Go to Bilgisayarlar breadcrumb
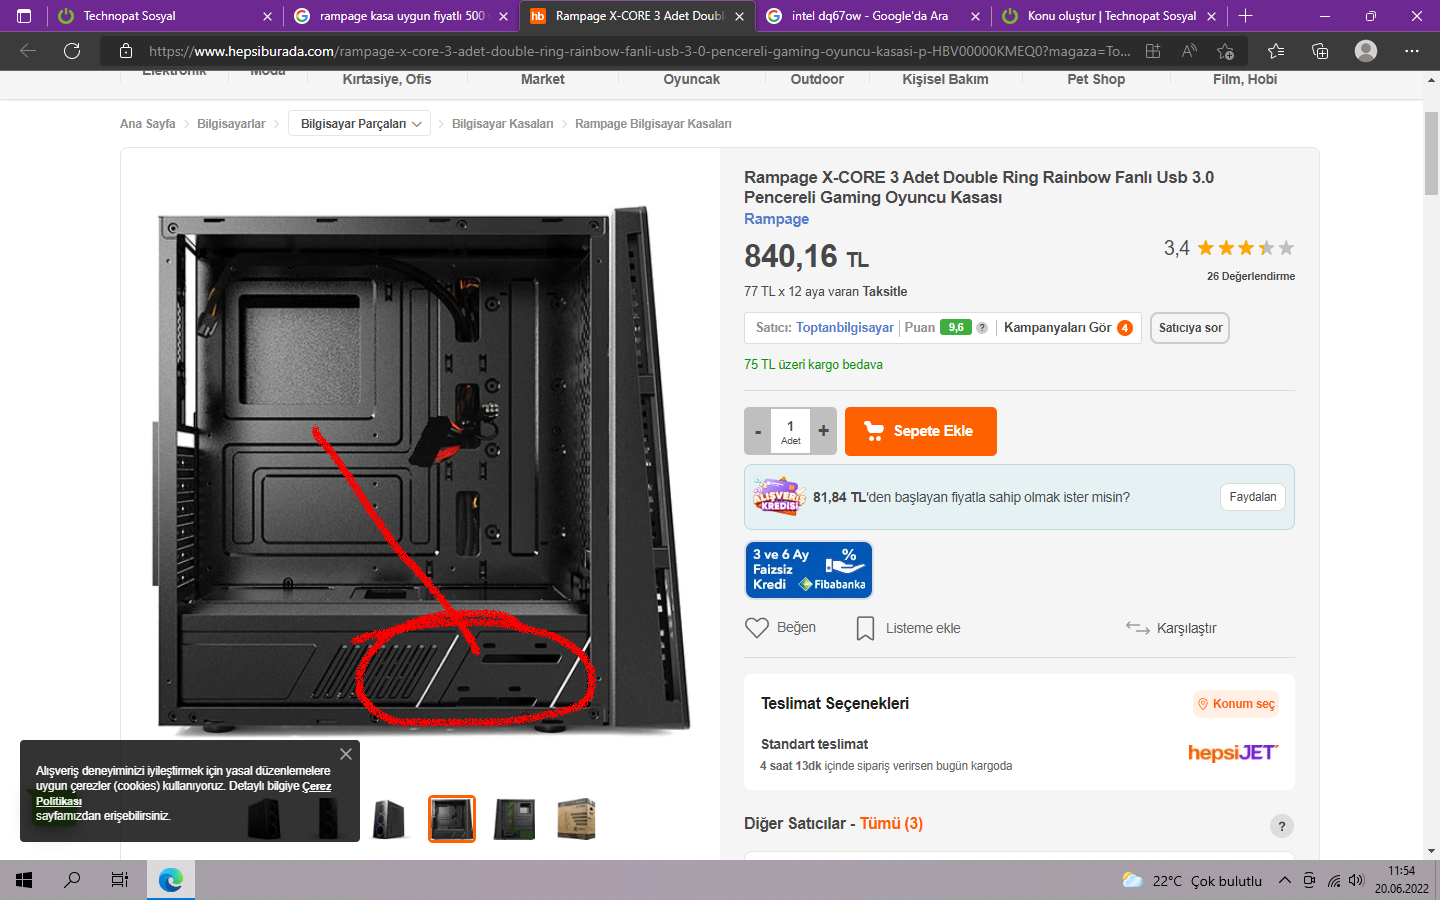This screenshot has height=900, width=1440. 231,124
